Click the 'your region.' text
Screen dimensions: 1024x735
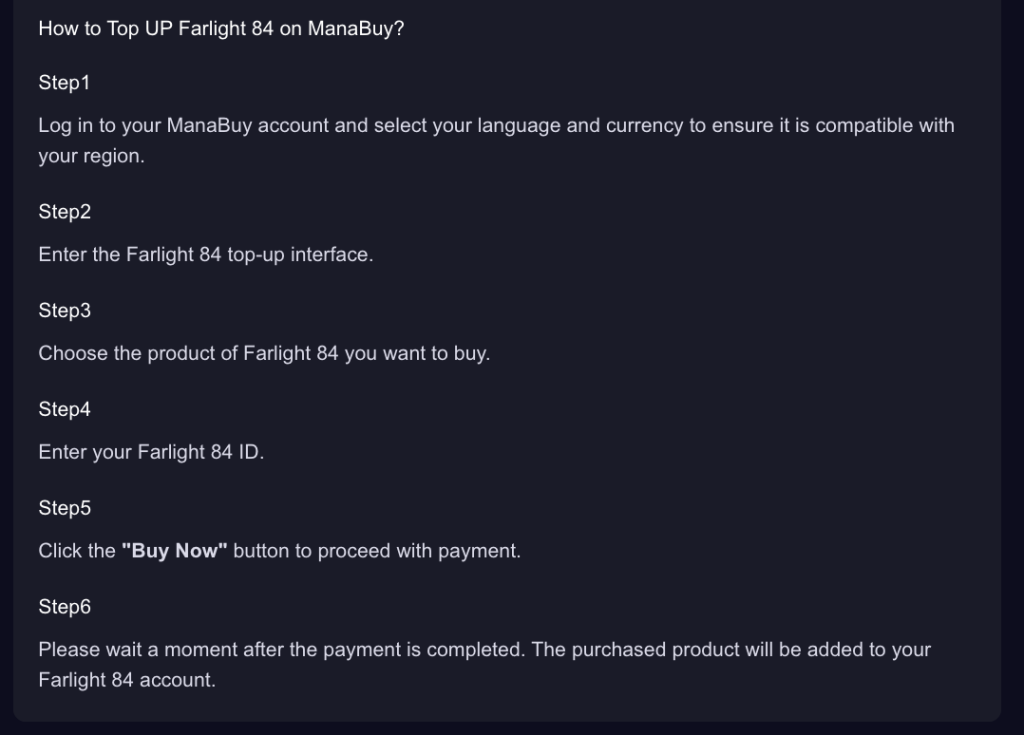click(x=91, y=156)
